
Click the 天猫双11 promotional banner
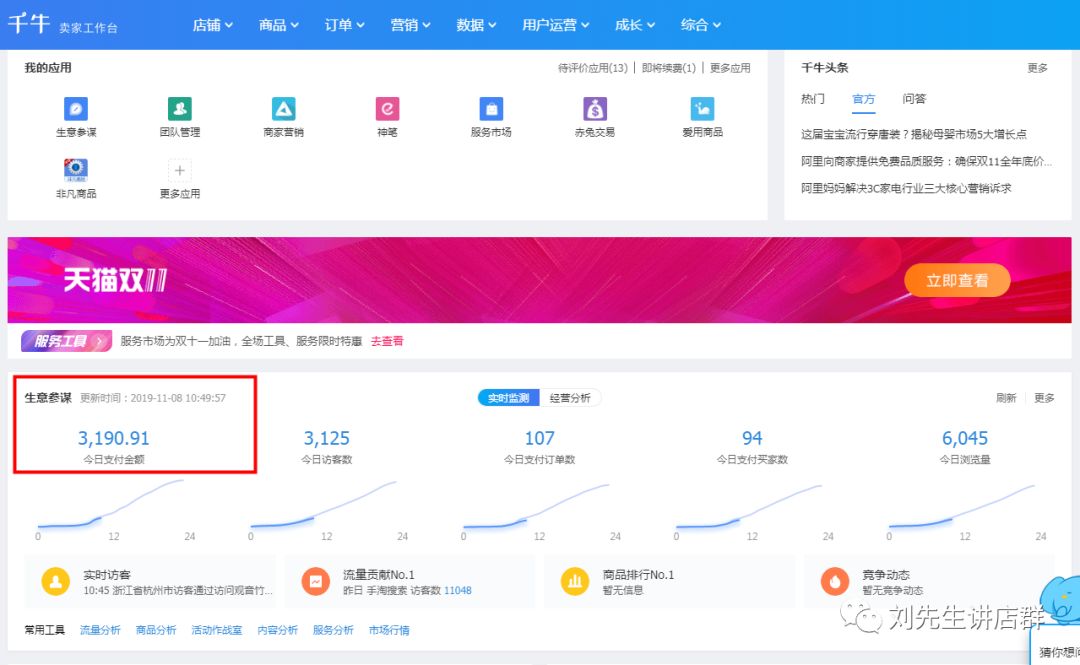tap(539, 280)
